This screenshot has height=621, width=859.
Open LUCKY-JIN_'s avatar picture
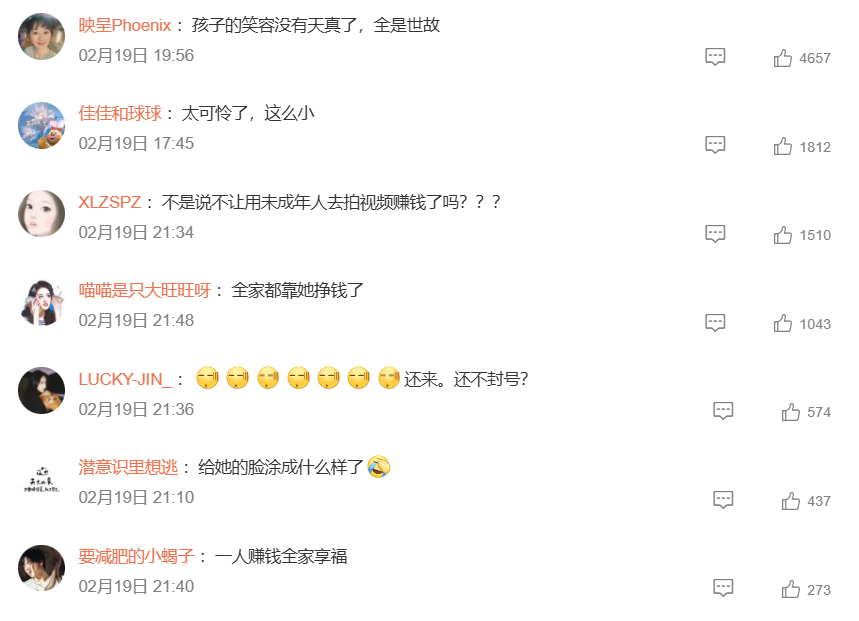click(42, 390)
